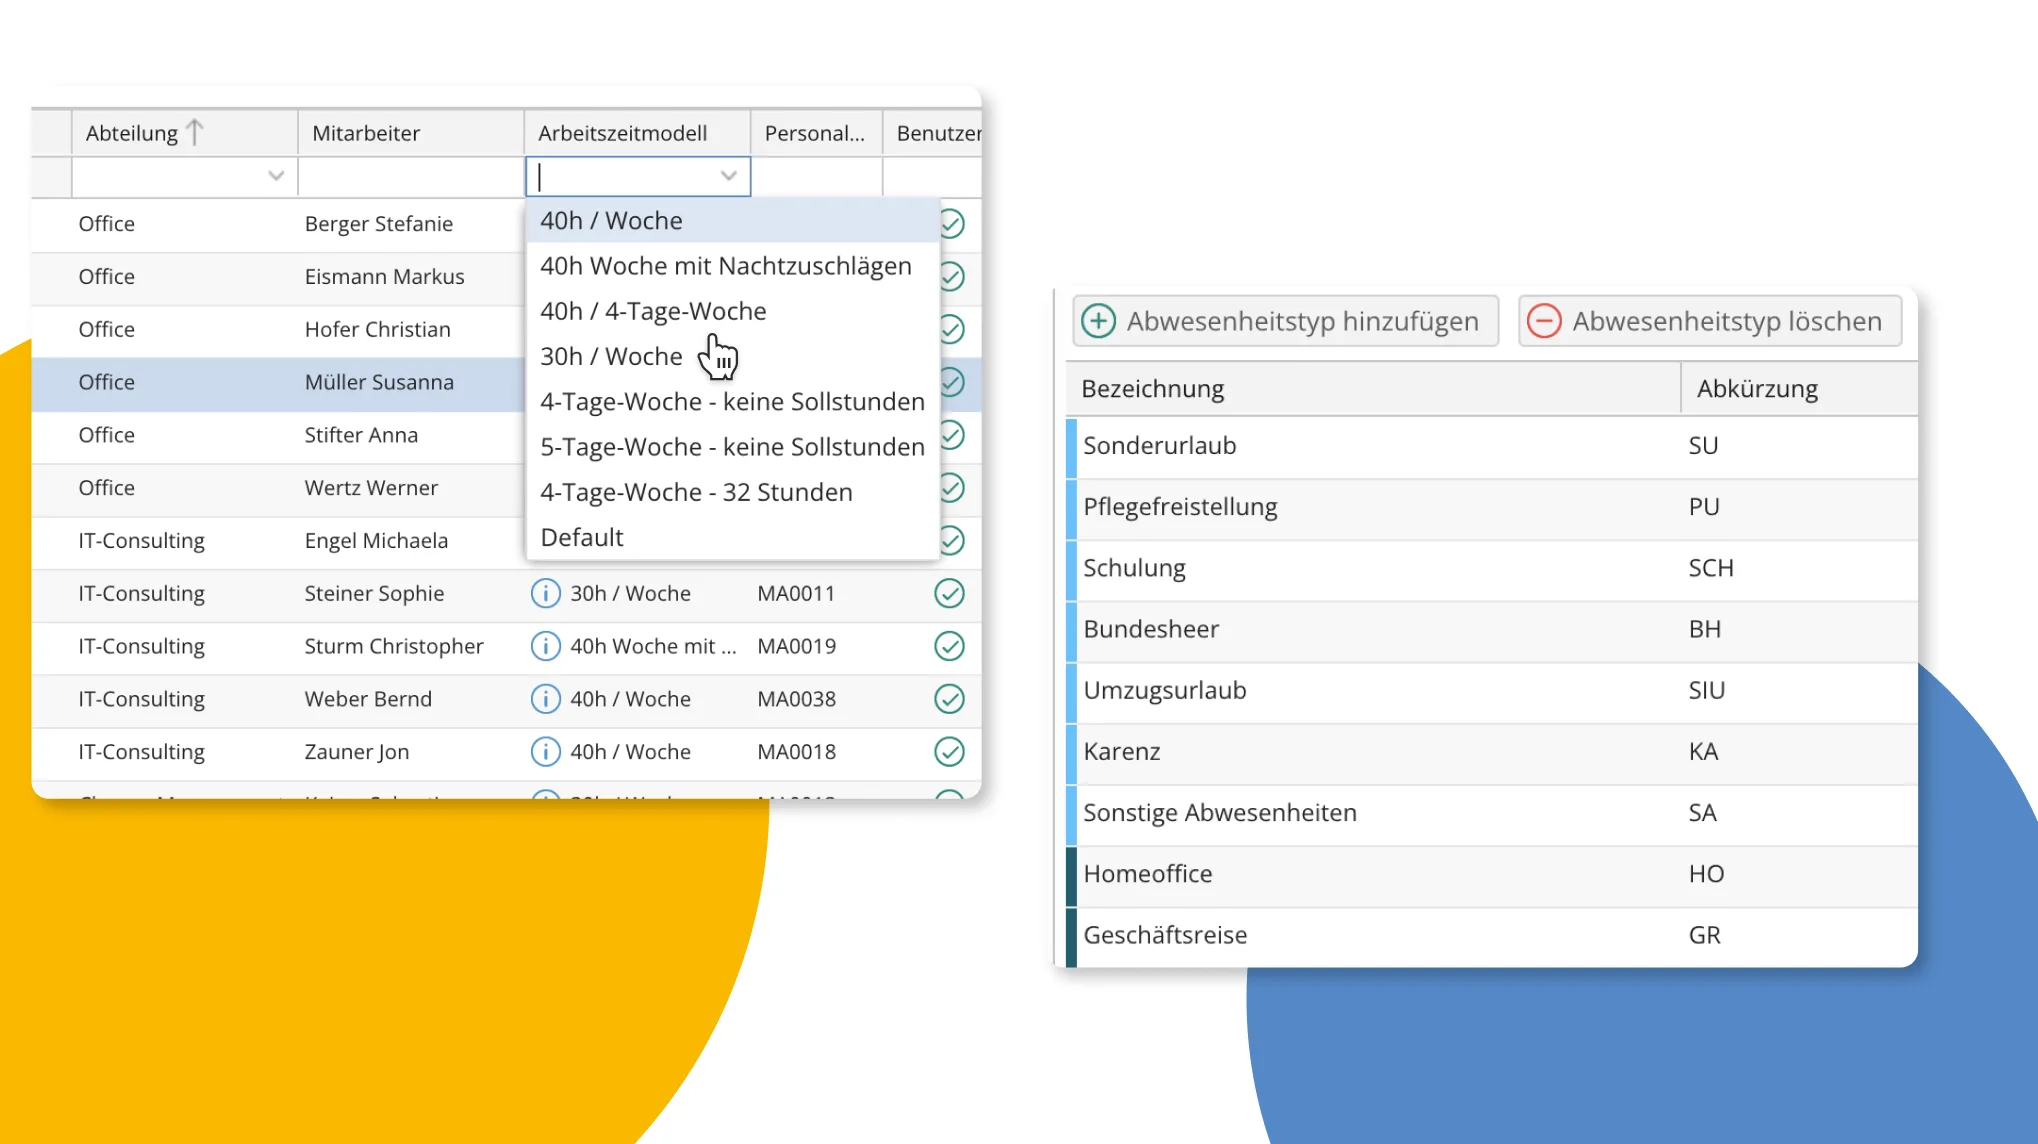Click the Personal... column header
The width and height of the screenshot is (2038, 1144).
click(x=816, y=133)
